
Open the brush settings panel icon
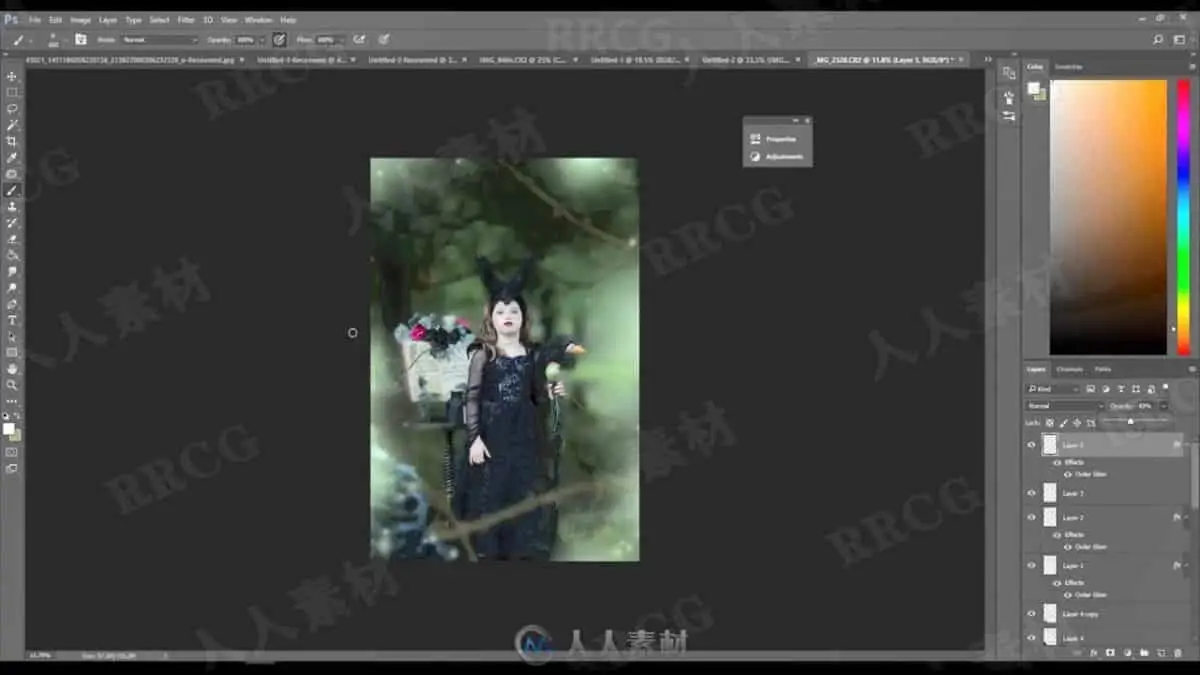80,40
